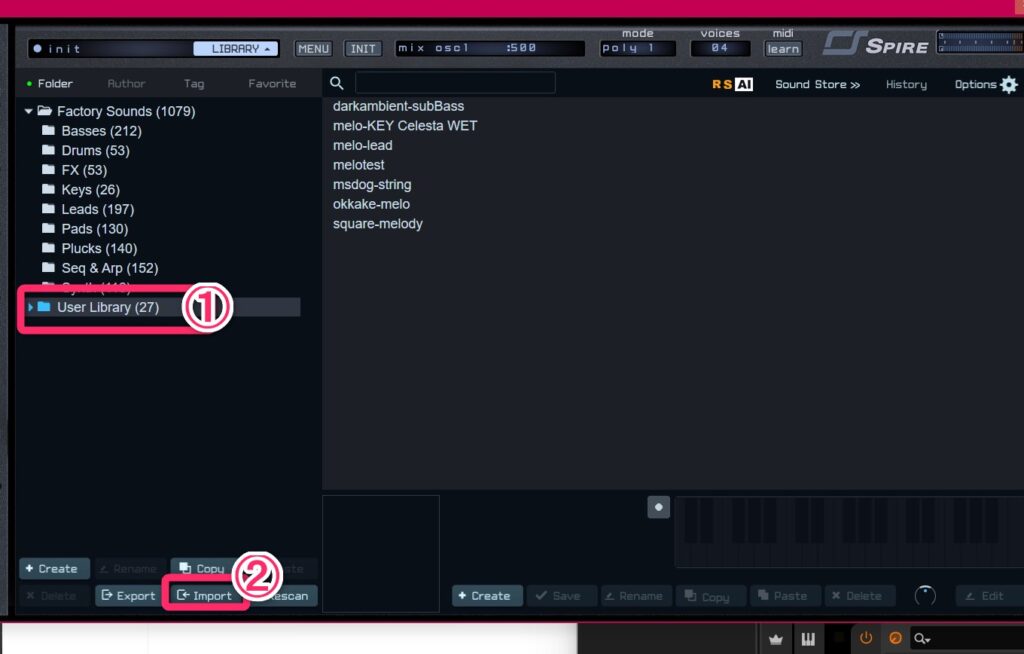Viewport: 1024px width, 654px height.
Task: Click the Options gear icon
Action: click(x=1009, y=85)
